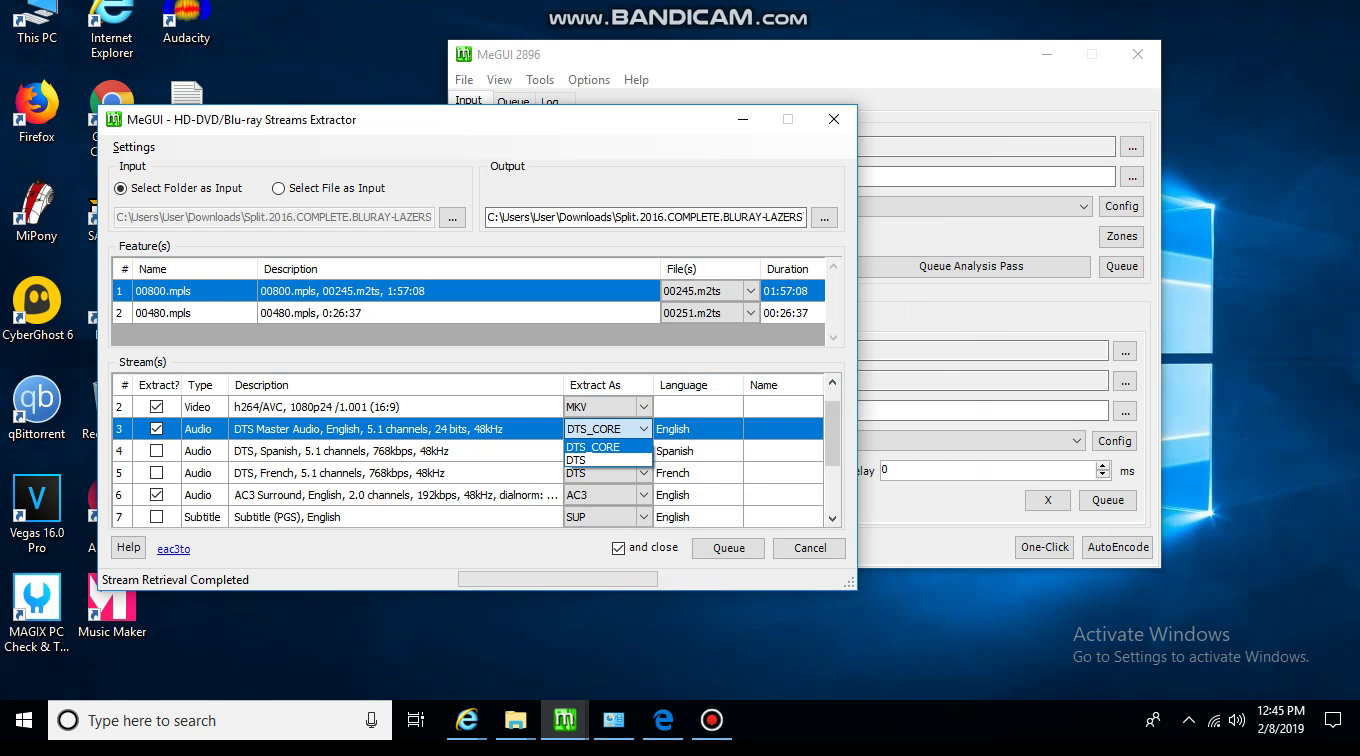The height and width of the screenshot is (756, 1360).
Task: Click the Queue button in Streams Extractor
Action: point(729,548)
